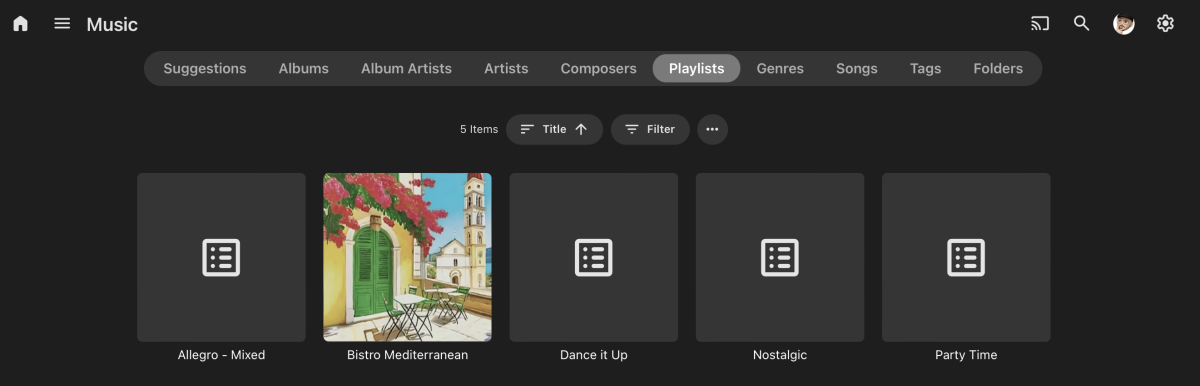1200x386 pixels.
Task: Click the Dance it Up playlist title
Action: [594, 355]
